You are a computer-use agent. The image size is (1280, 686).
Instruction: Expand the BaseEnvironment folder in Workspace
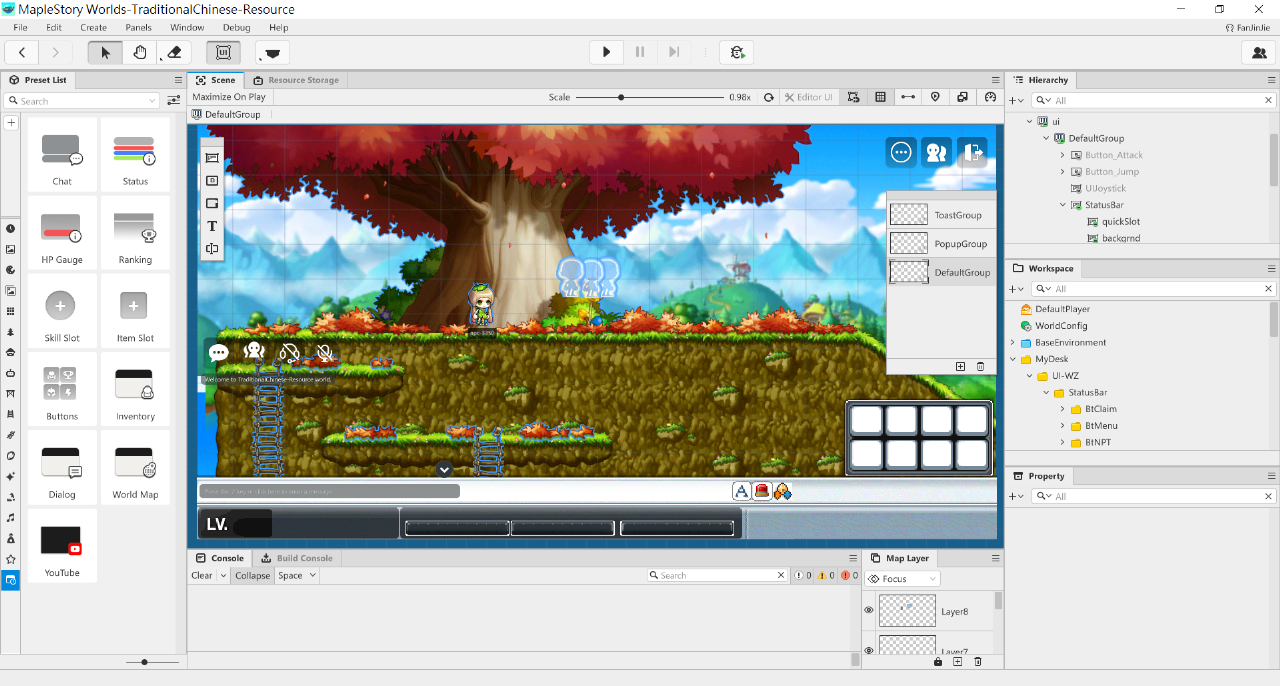(x=1013, y=342)
